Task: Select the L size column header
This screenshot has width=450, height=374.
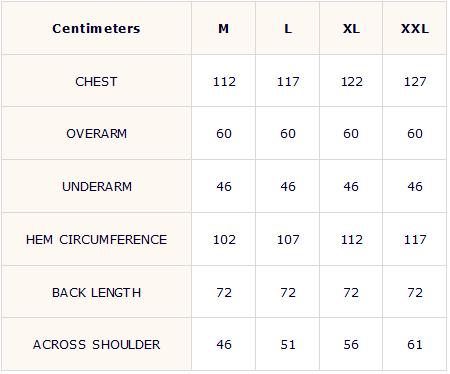Action: pos(288,29)
